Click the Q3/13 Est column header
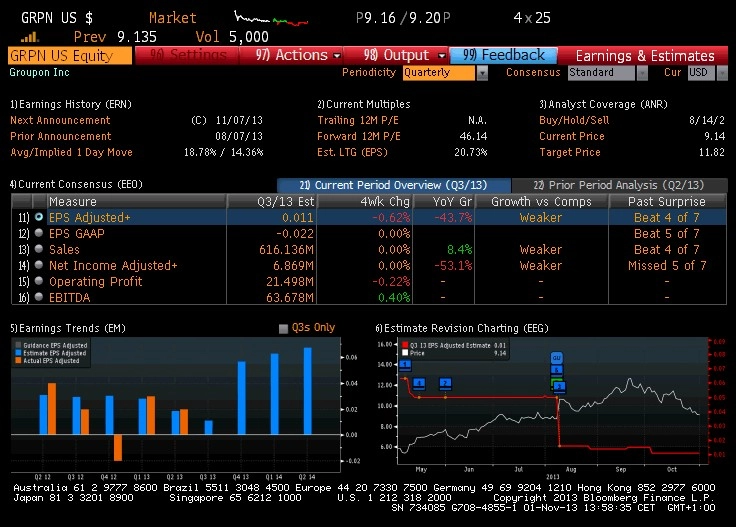736x527 pixels. 272,201
